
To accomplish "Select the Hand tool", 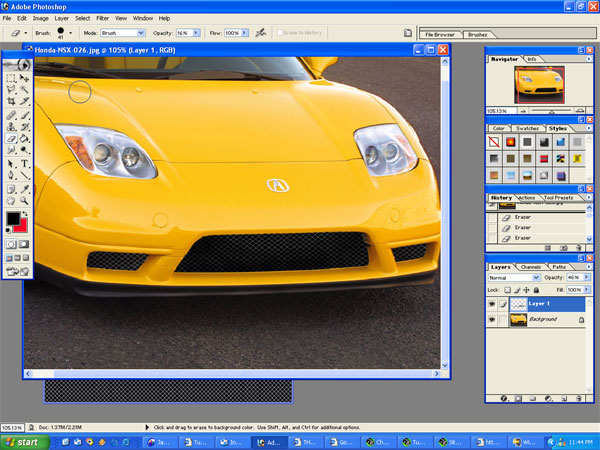I will pos(11,200).
